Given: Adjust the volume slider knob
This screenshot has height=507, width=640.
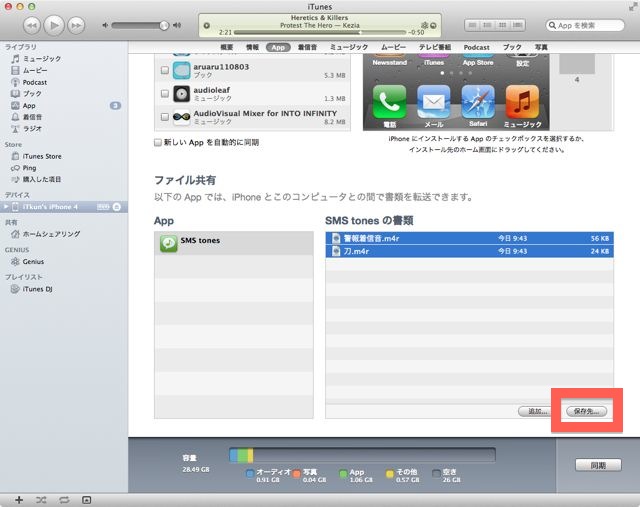Looking at the screenshot, I should (x=164, y=26).
